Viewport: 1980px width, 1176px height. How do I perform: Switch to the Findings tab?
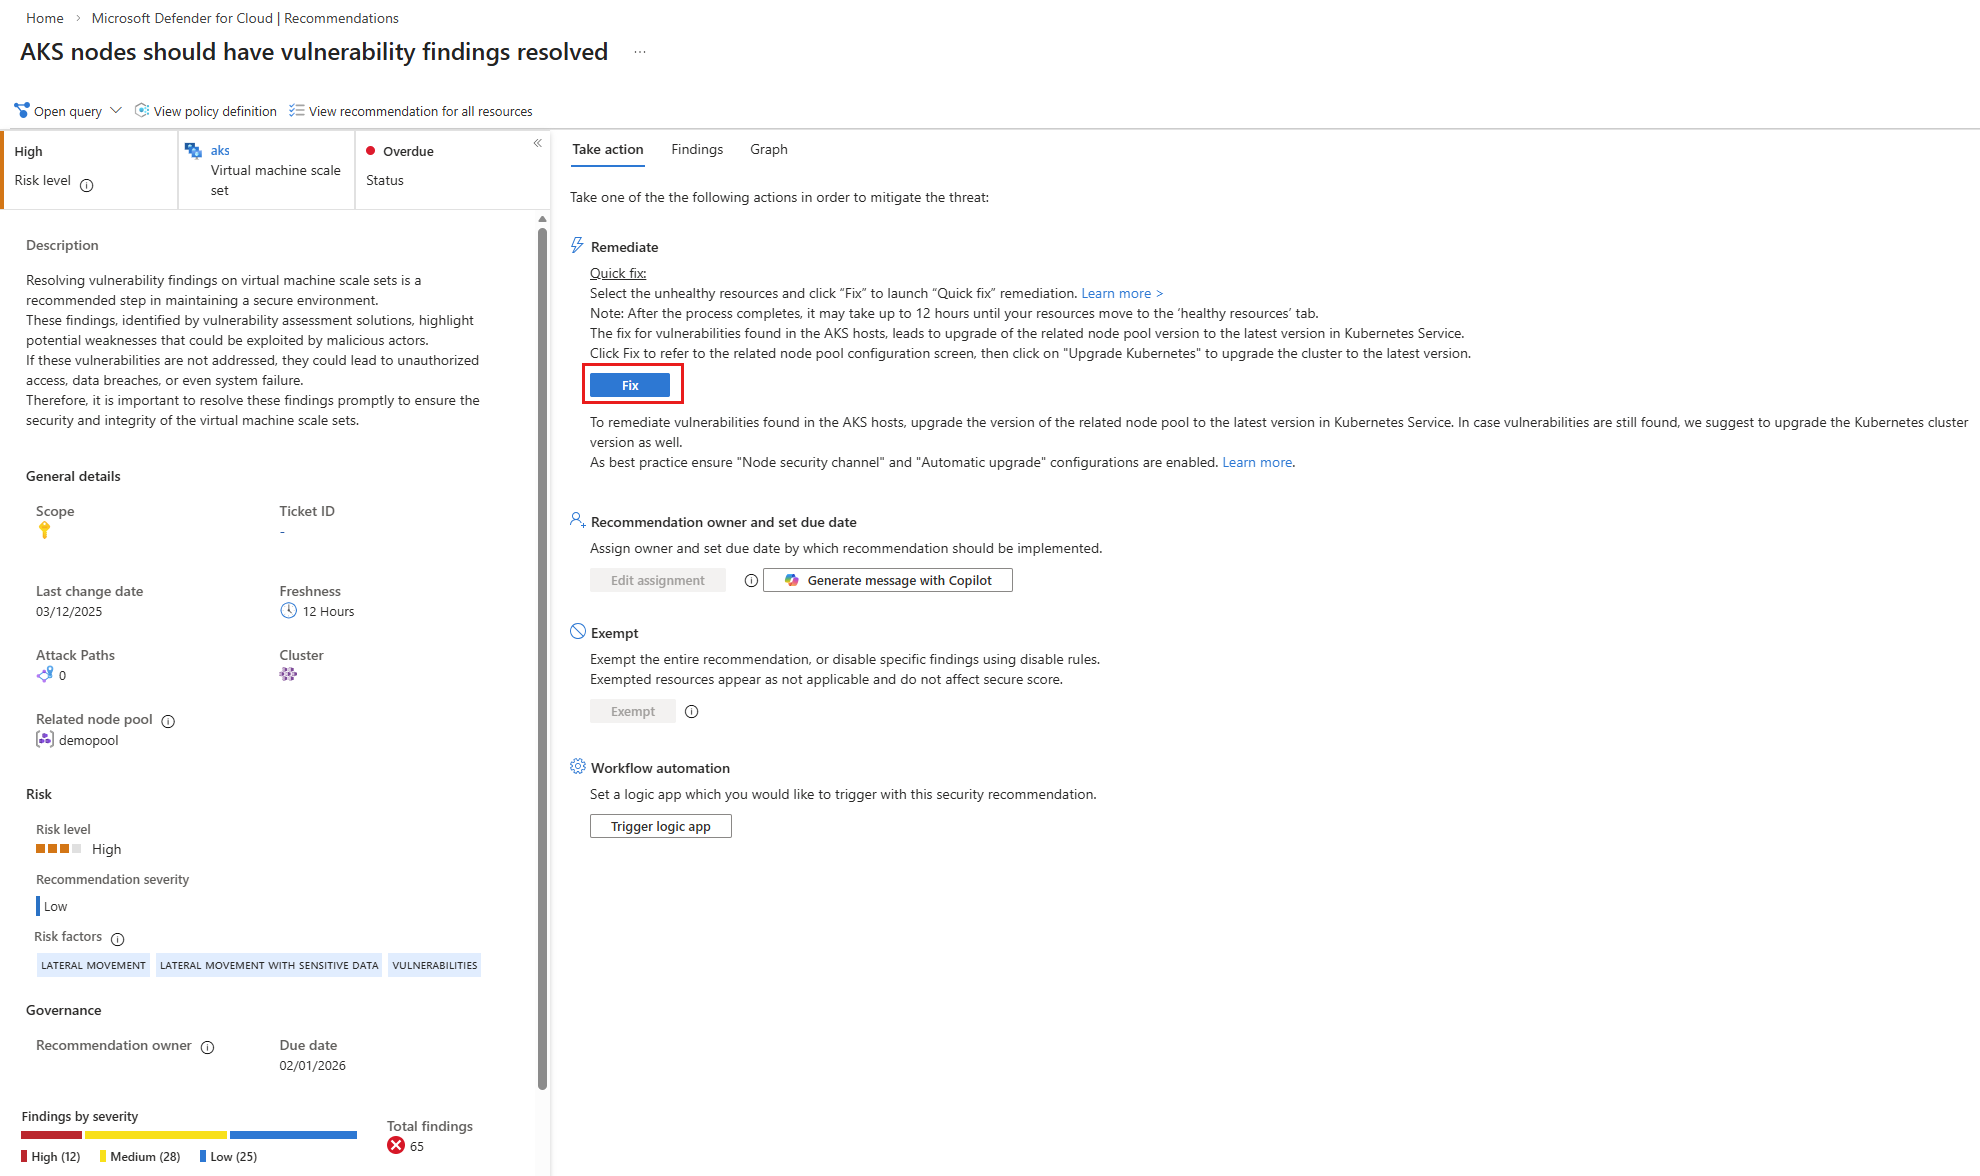click(697, 149)
